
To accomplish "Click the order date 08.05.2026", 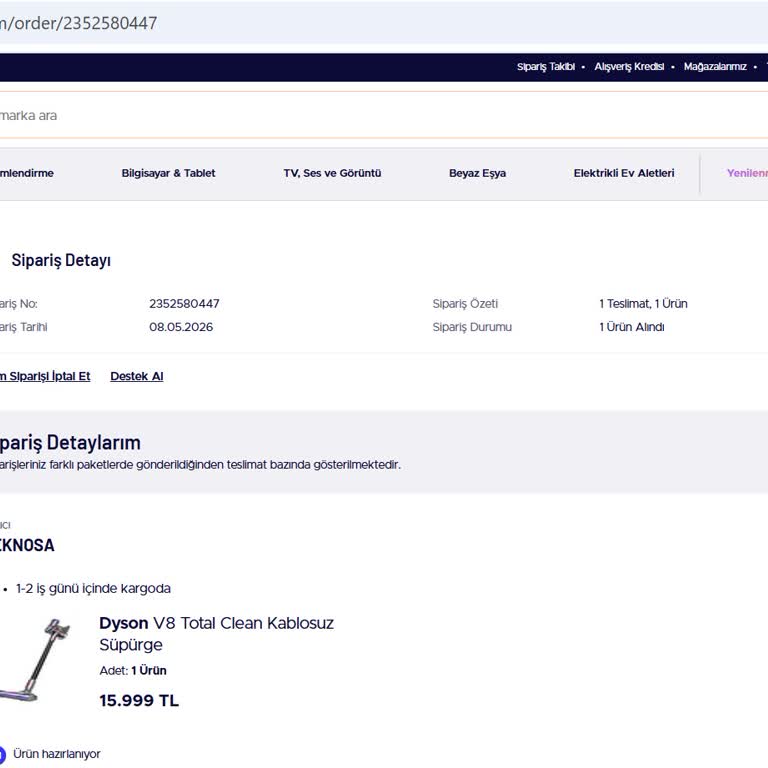I will 181,327.
